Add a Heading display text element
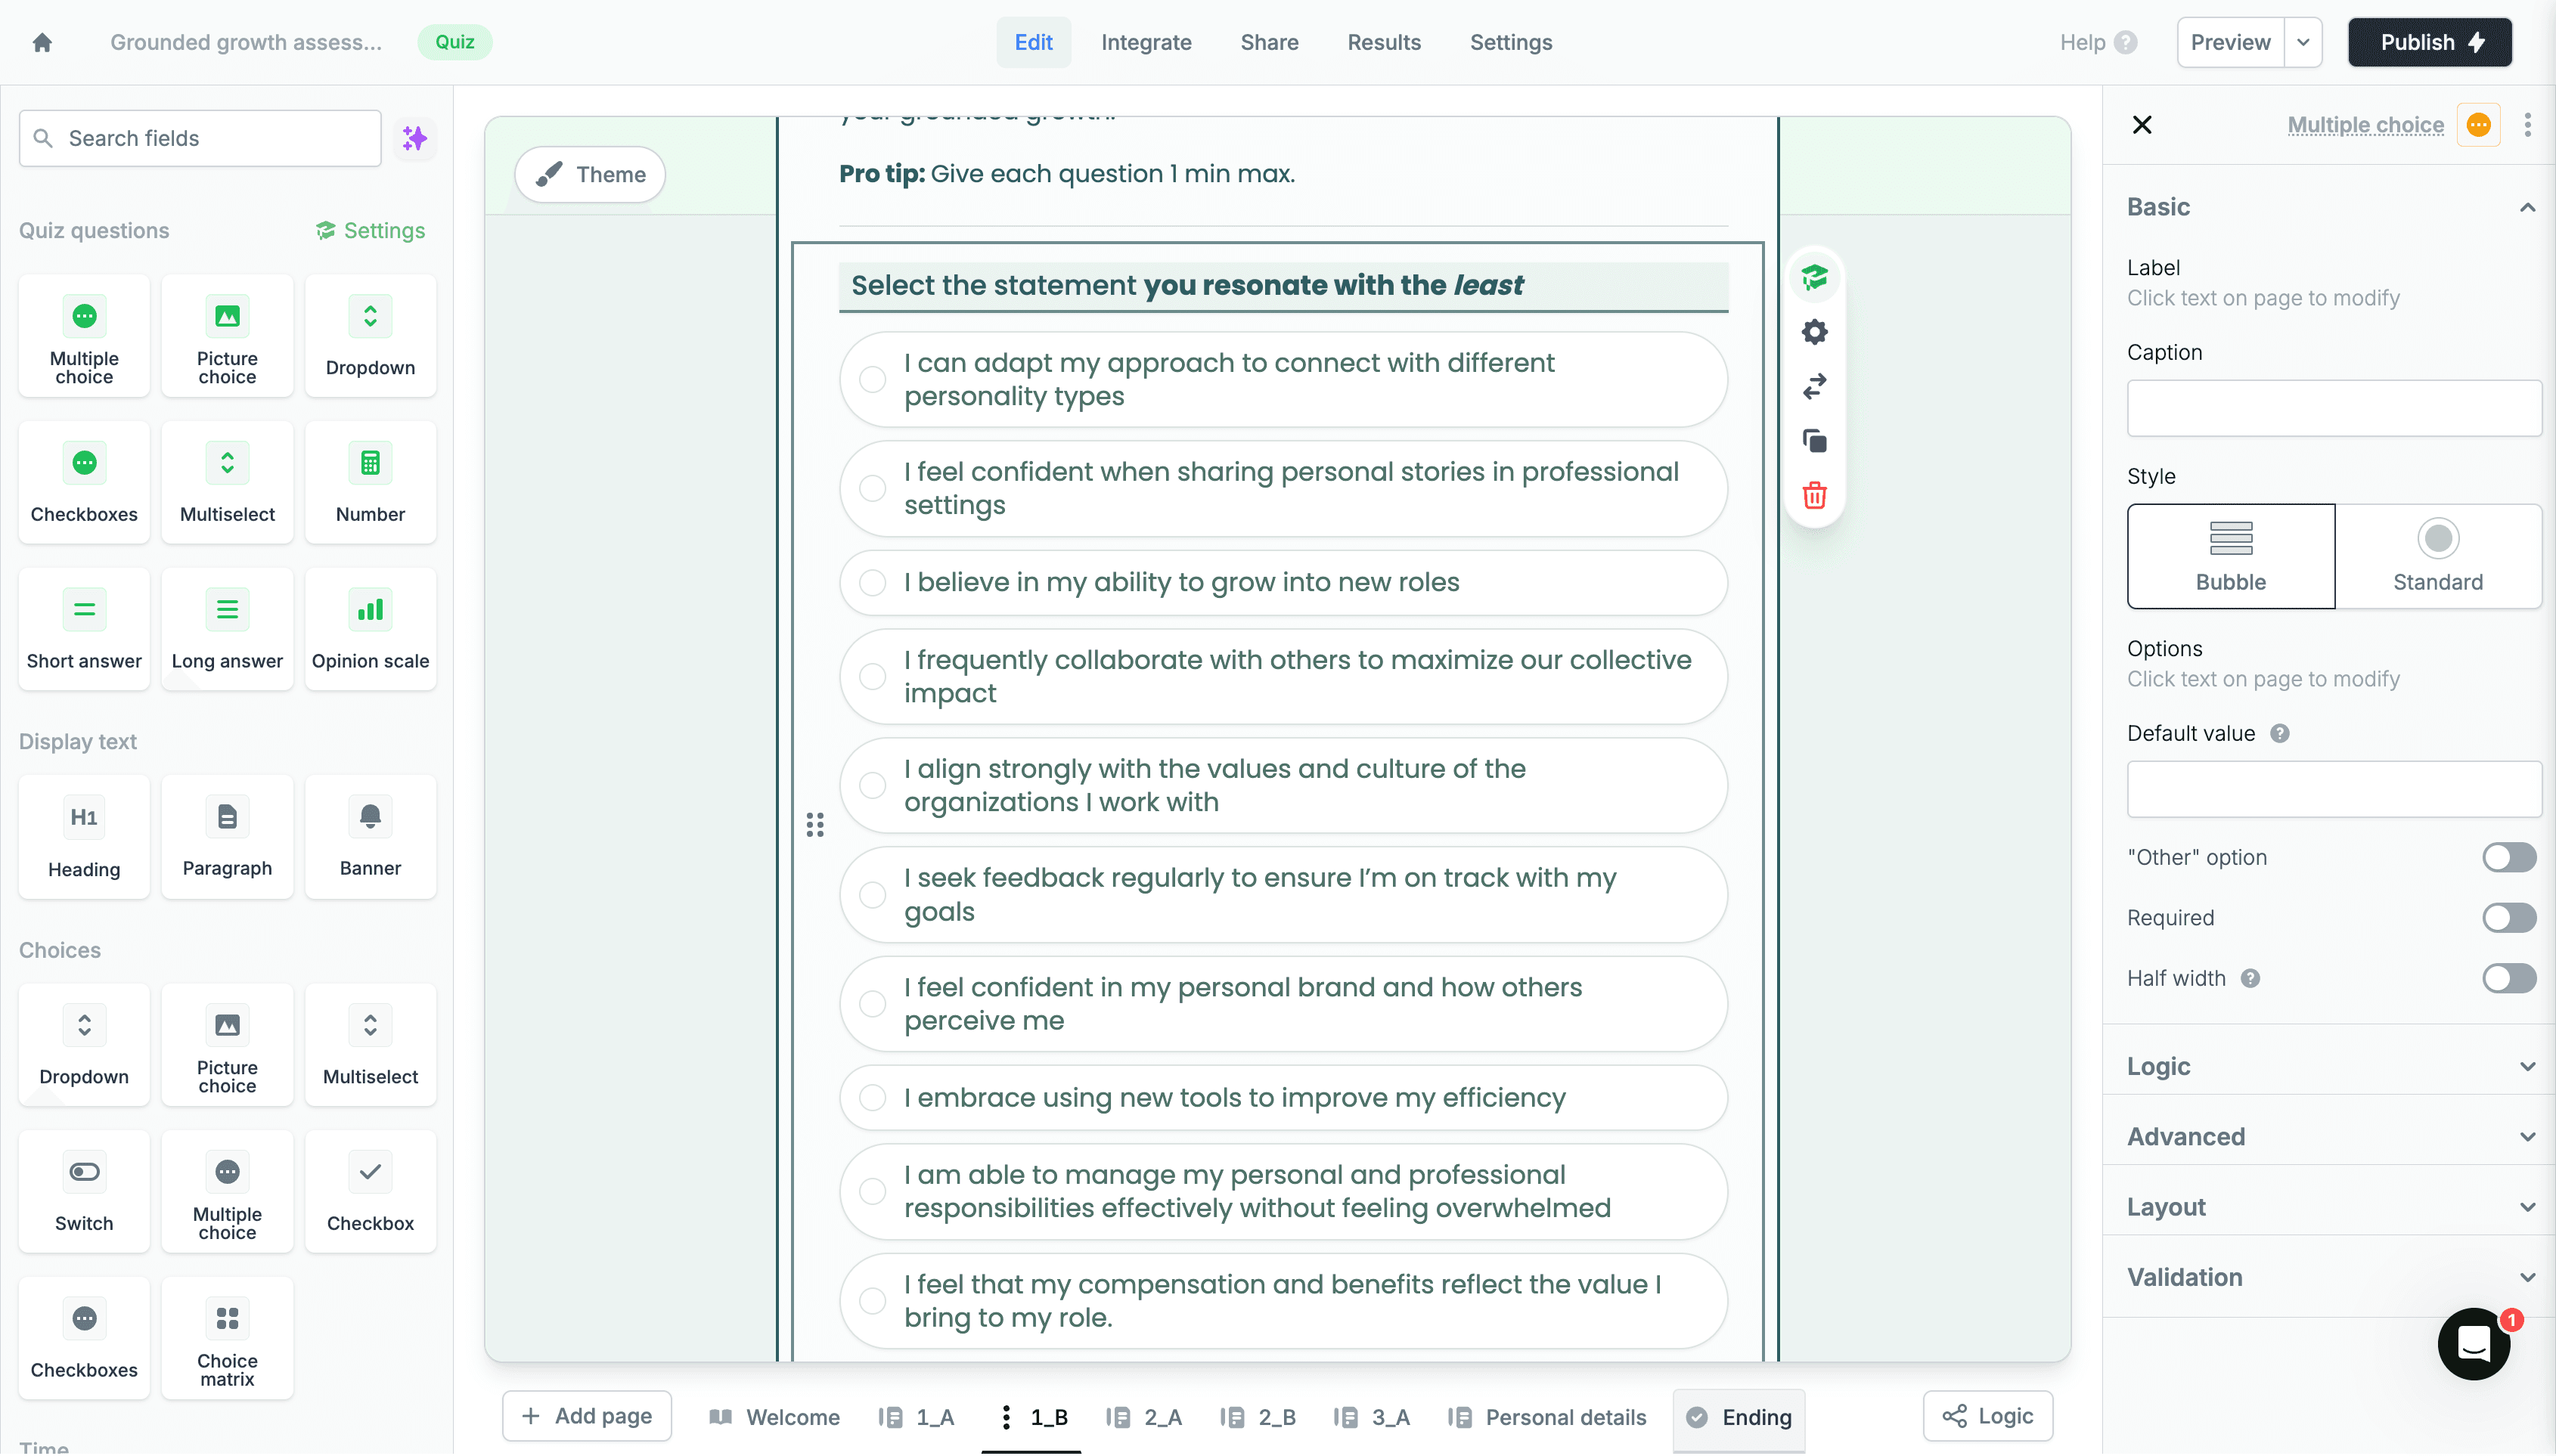The height and width of the screenshot is (1456, 2556). pos(84,838)
